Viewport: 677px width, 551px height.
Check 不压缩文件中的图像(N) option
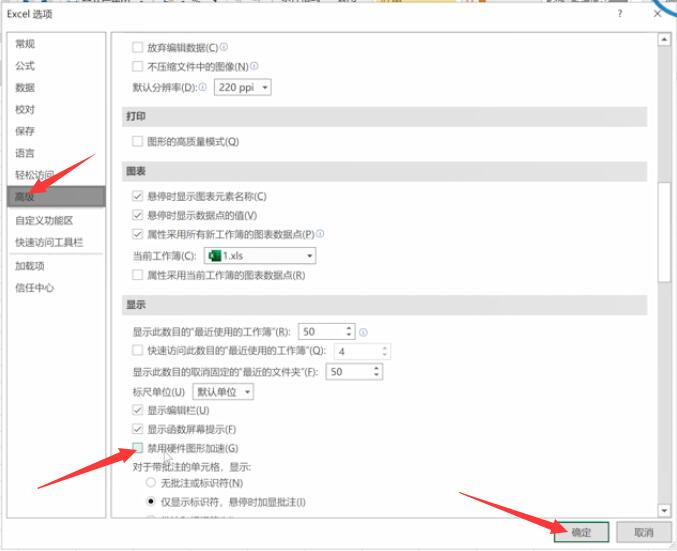(137, 66)
